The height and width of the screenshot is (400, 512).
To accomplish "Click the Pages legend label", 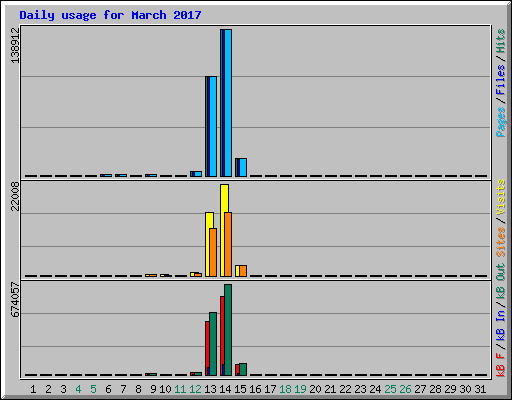I will (501, 122).
